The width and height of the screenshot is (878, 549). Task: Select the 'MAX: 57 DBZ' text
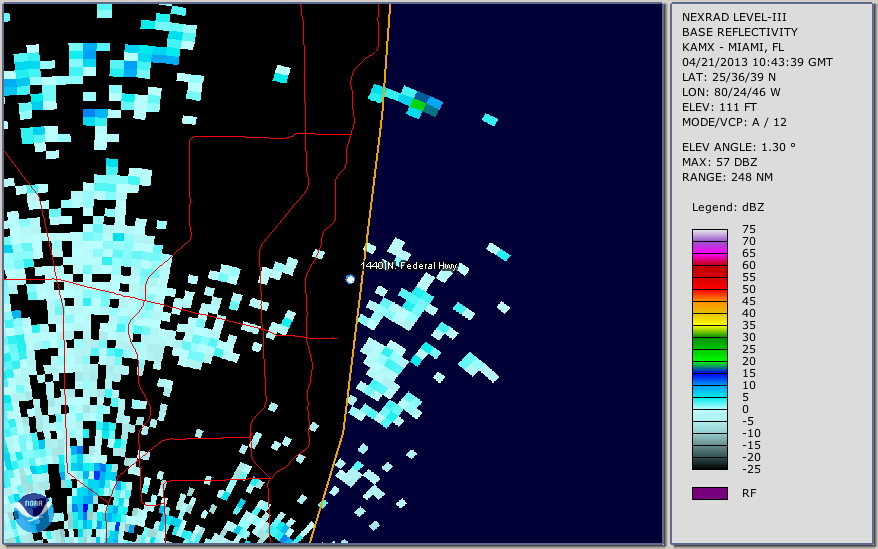[719, 162]
